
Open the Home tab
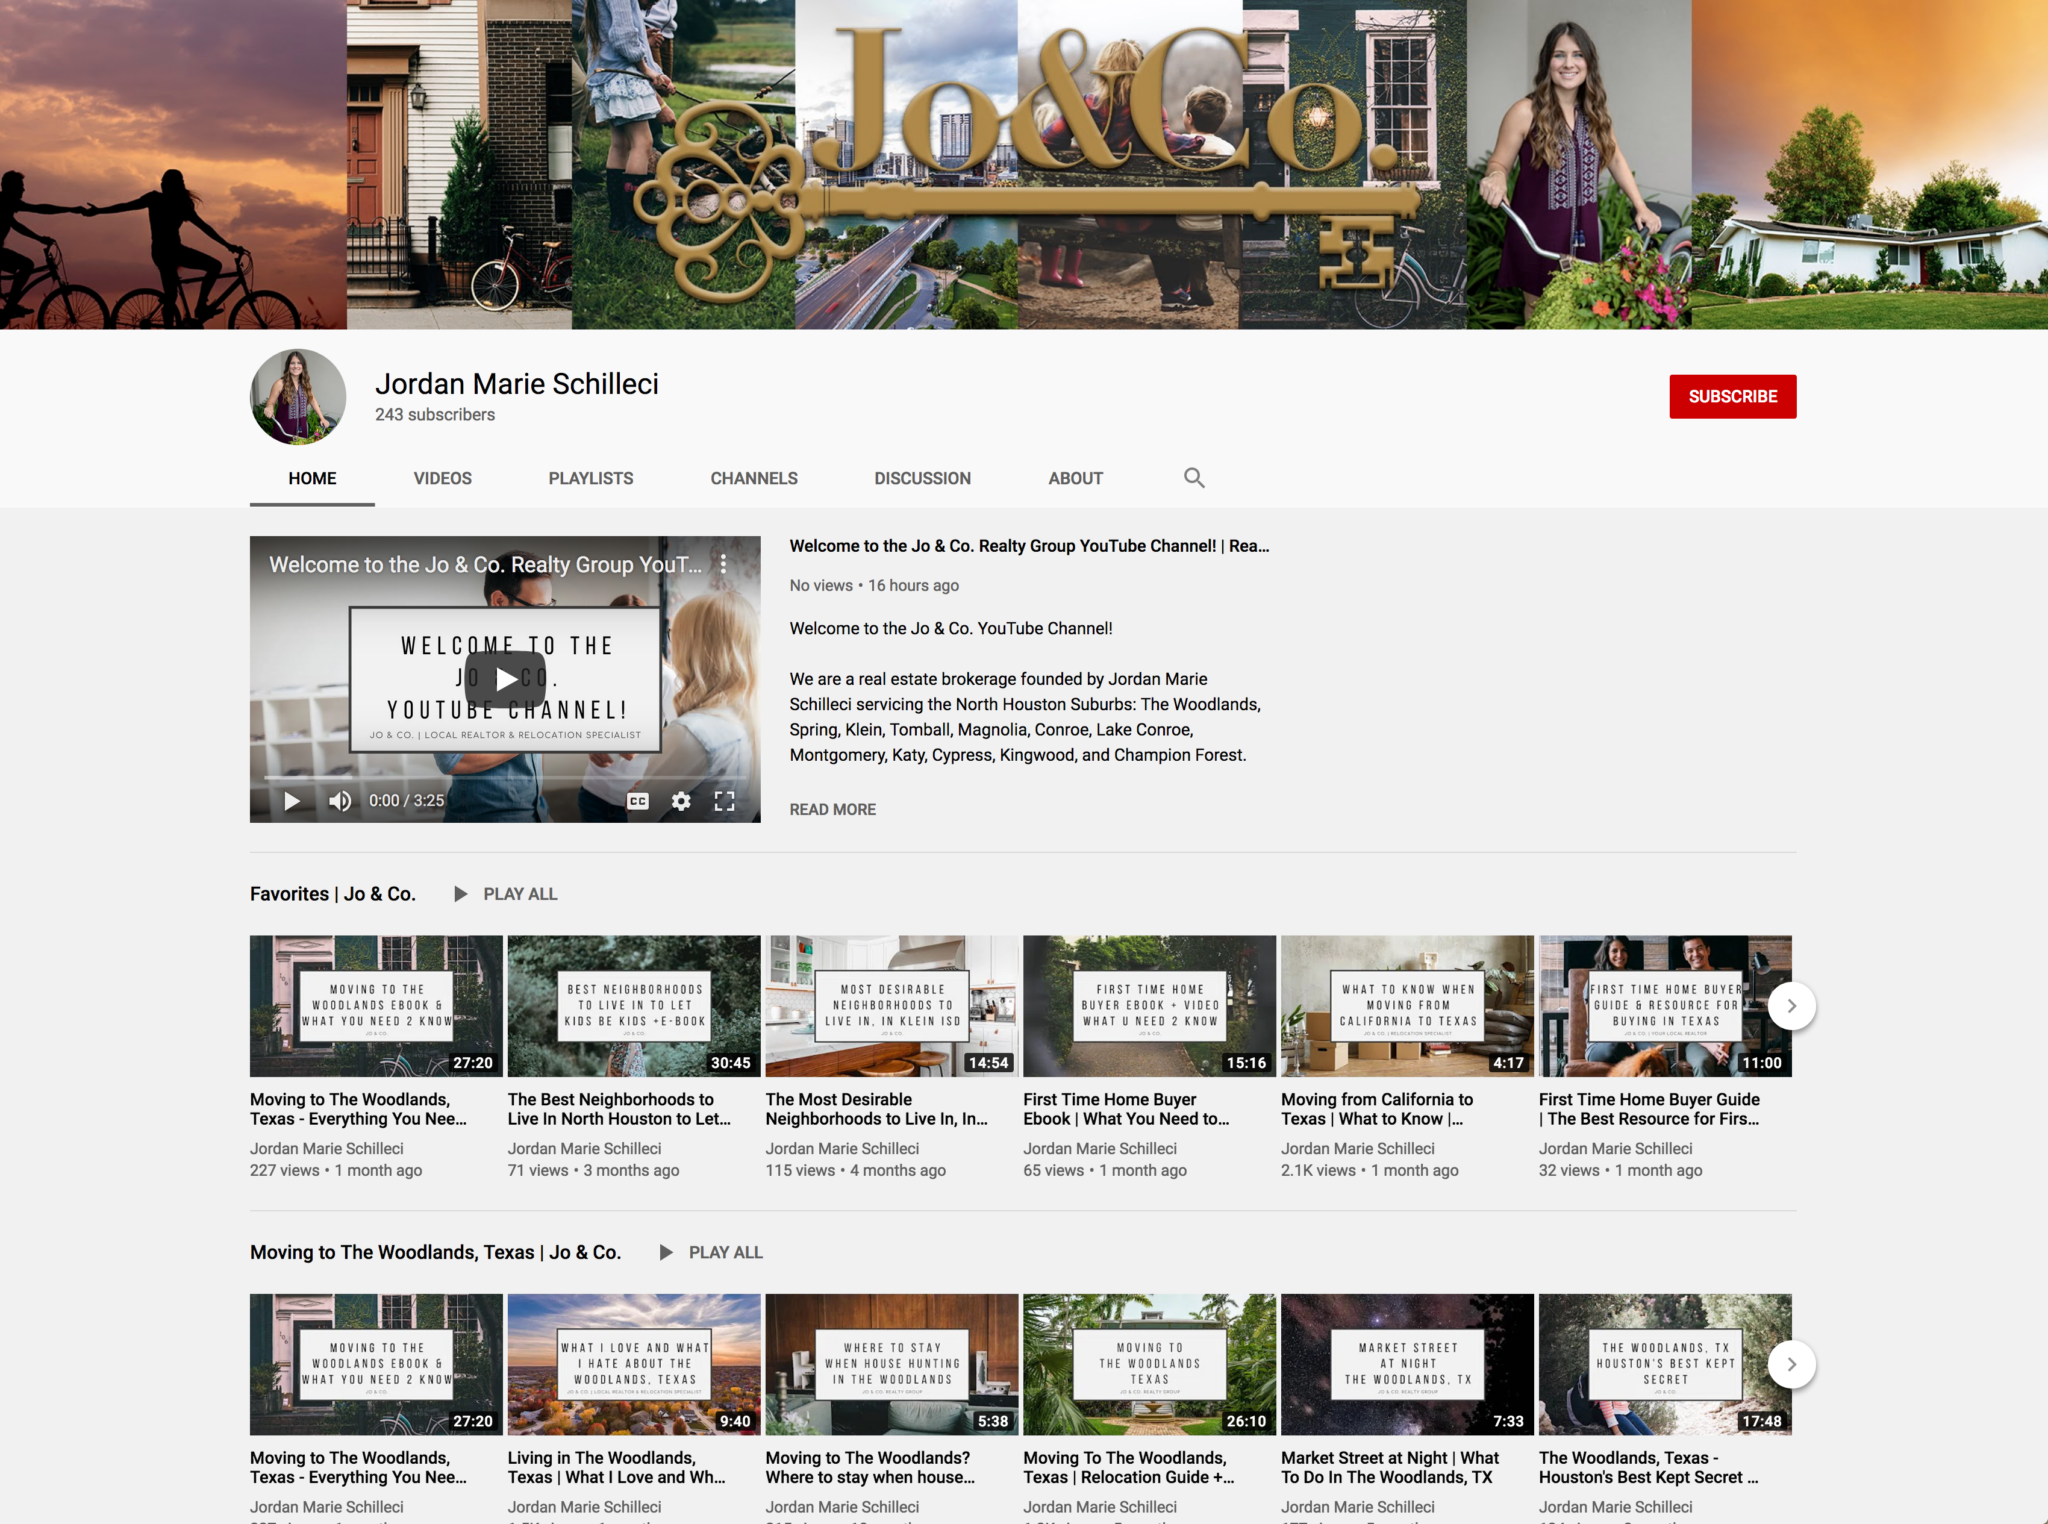[312, 478]
